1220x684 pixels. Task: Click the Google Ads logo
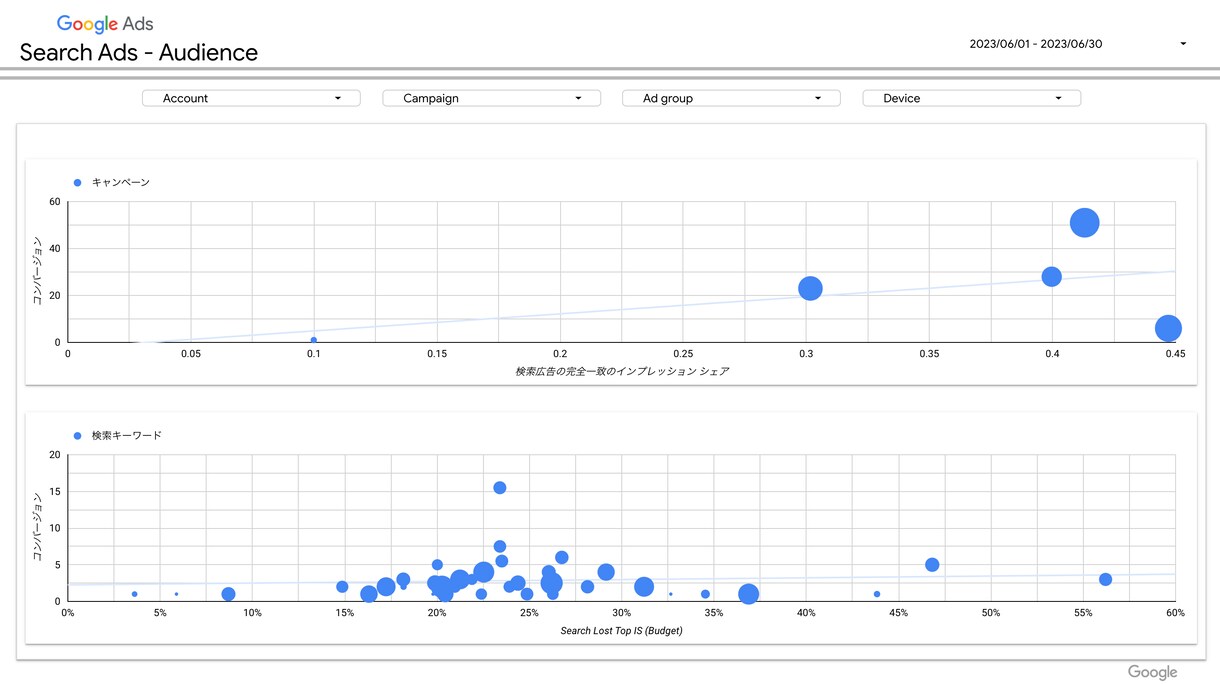click(x=105, y=24)
